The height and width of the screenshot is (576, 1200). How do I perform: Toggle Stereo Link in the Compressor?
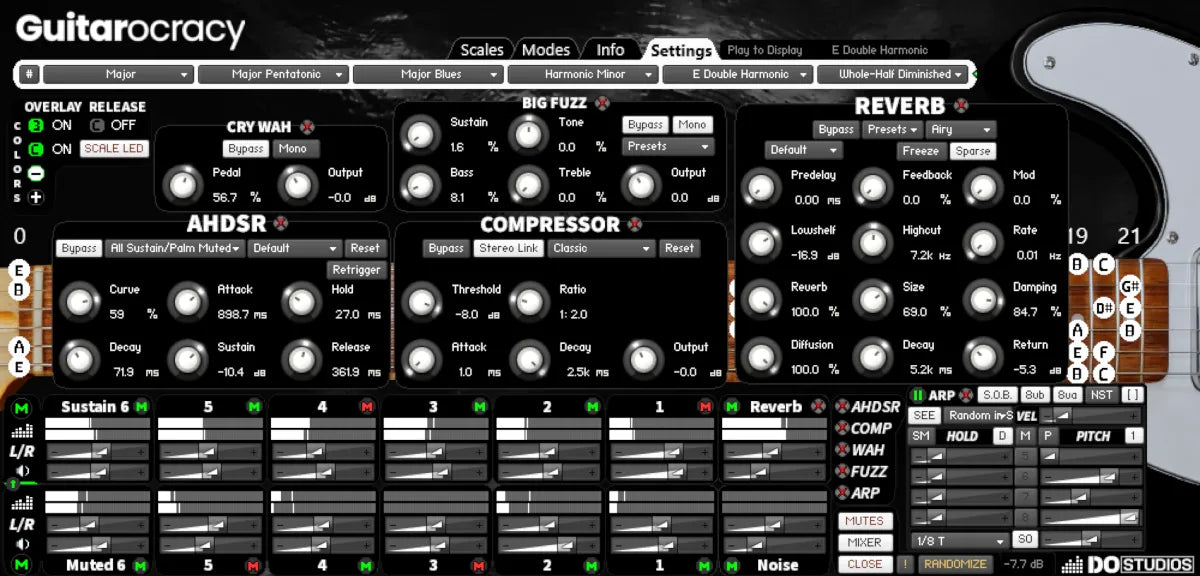[x=509, y=248]
